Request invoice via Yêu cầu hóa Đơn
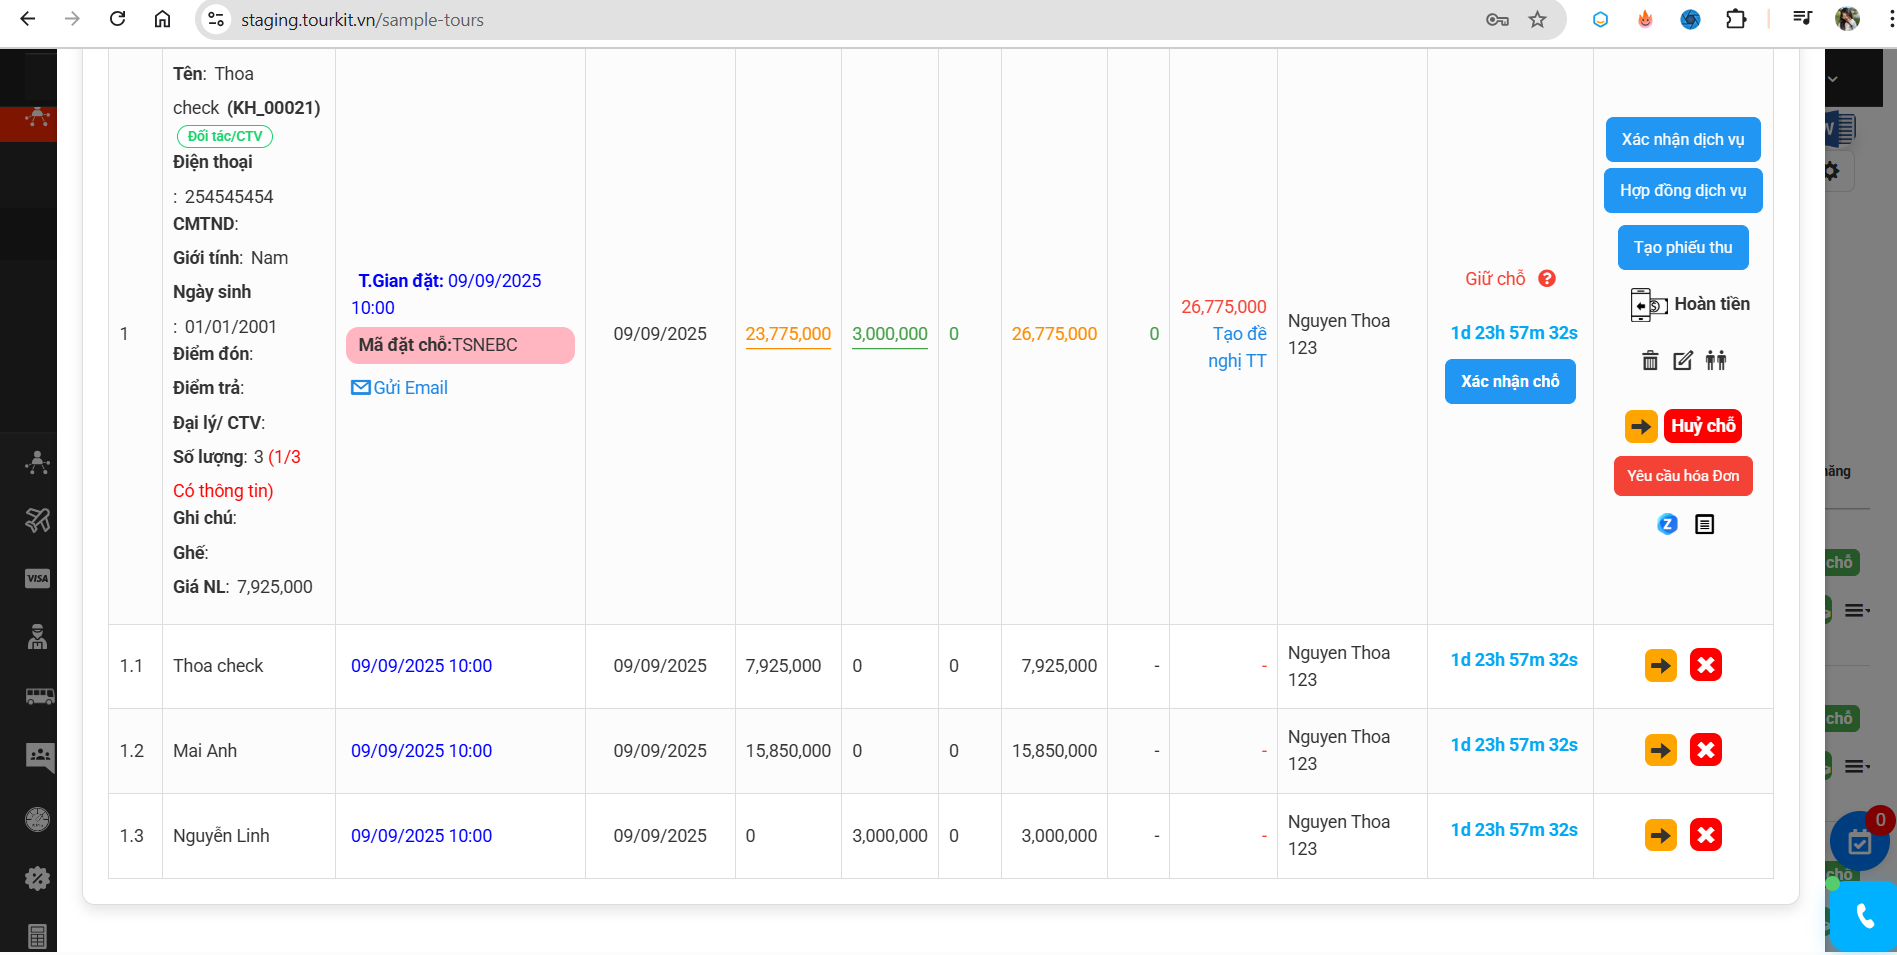Screen dimensions: 1897x955 (1683, 476)
